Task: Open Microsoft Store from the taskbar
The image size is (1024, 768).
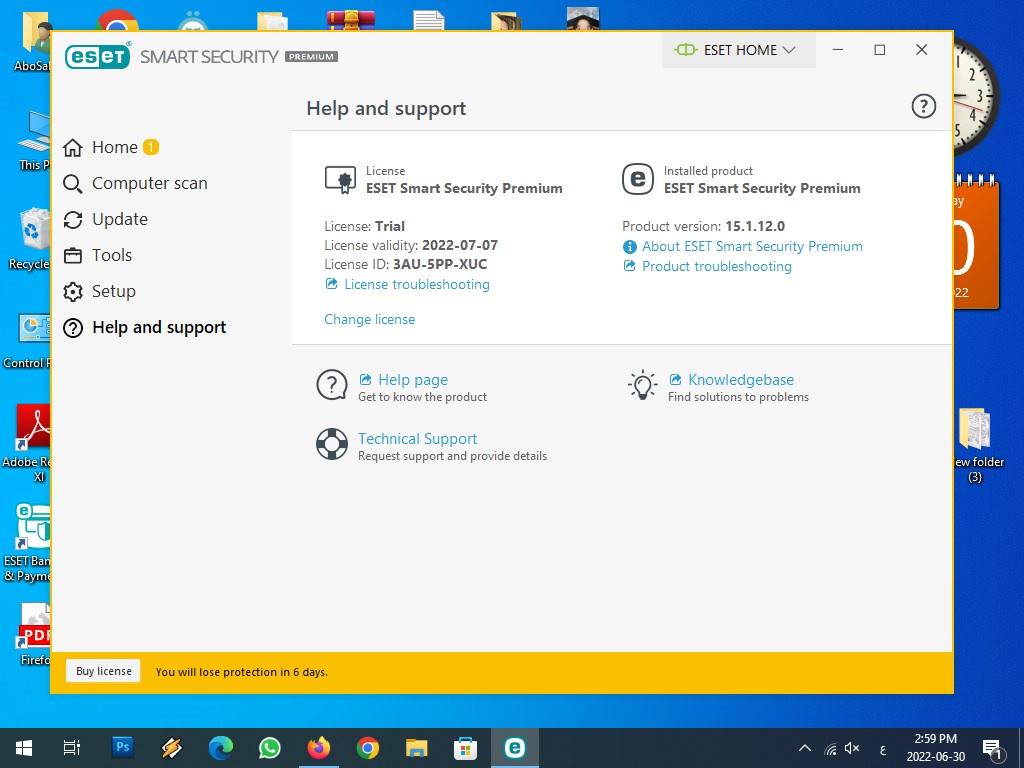Action: point(466,748)
